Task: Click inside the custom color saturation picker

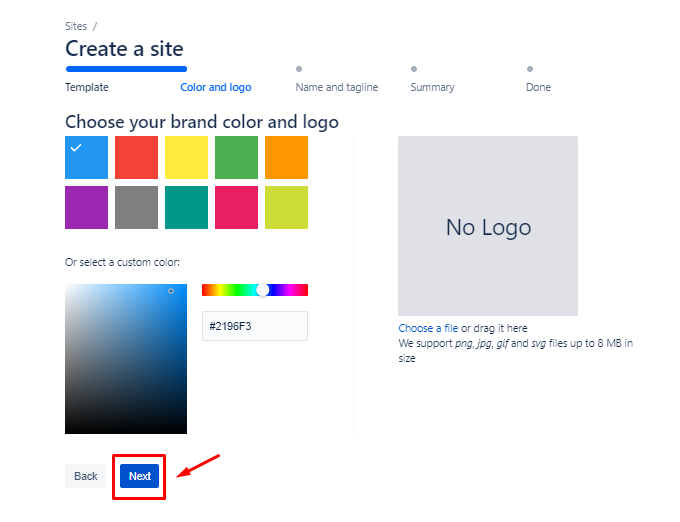Action: [x=126, y=359]
